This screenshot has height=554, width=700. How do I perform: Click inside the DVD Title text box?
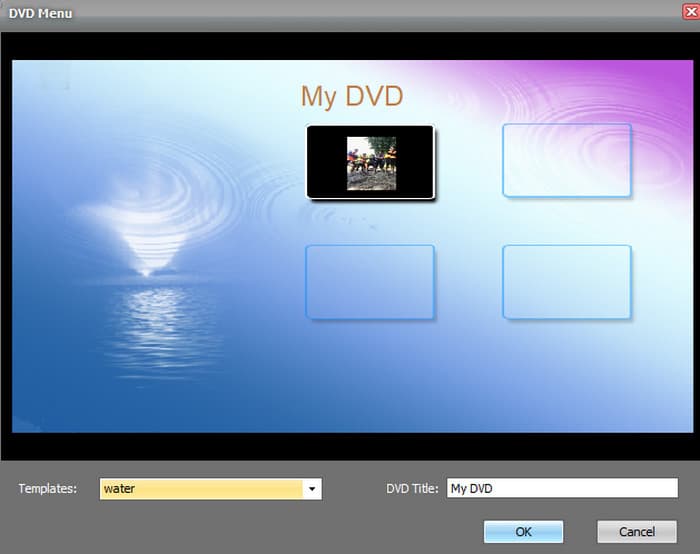coord(561,489)
